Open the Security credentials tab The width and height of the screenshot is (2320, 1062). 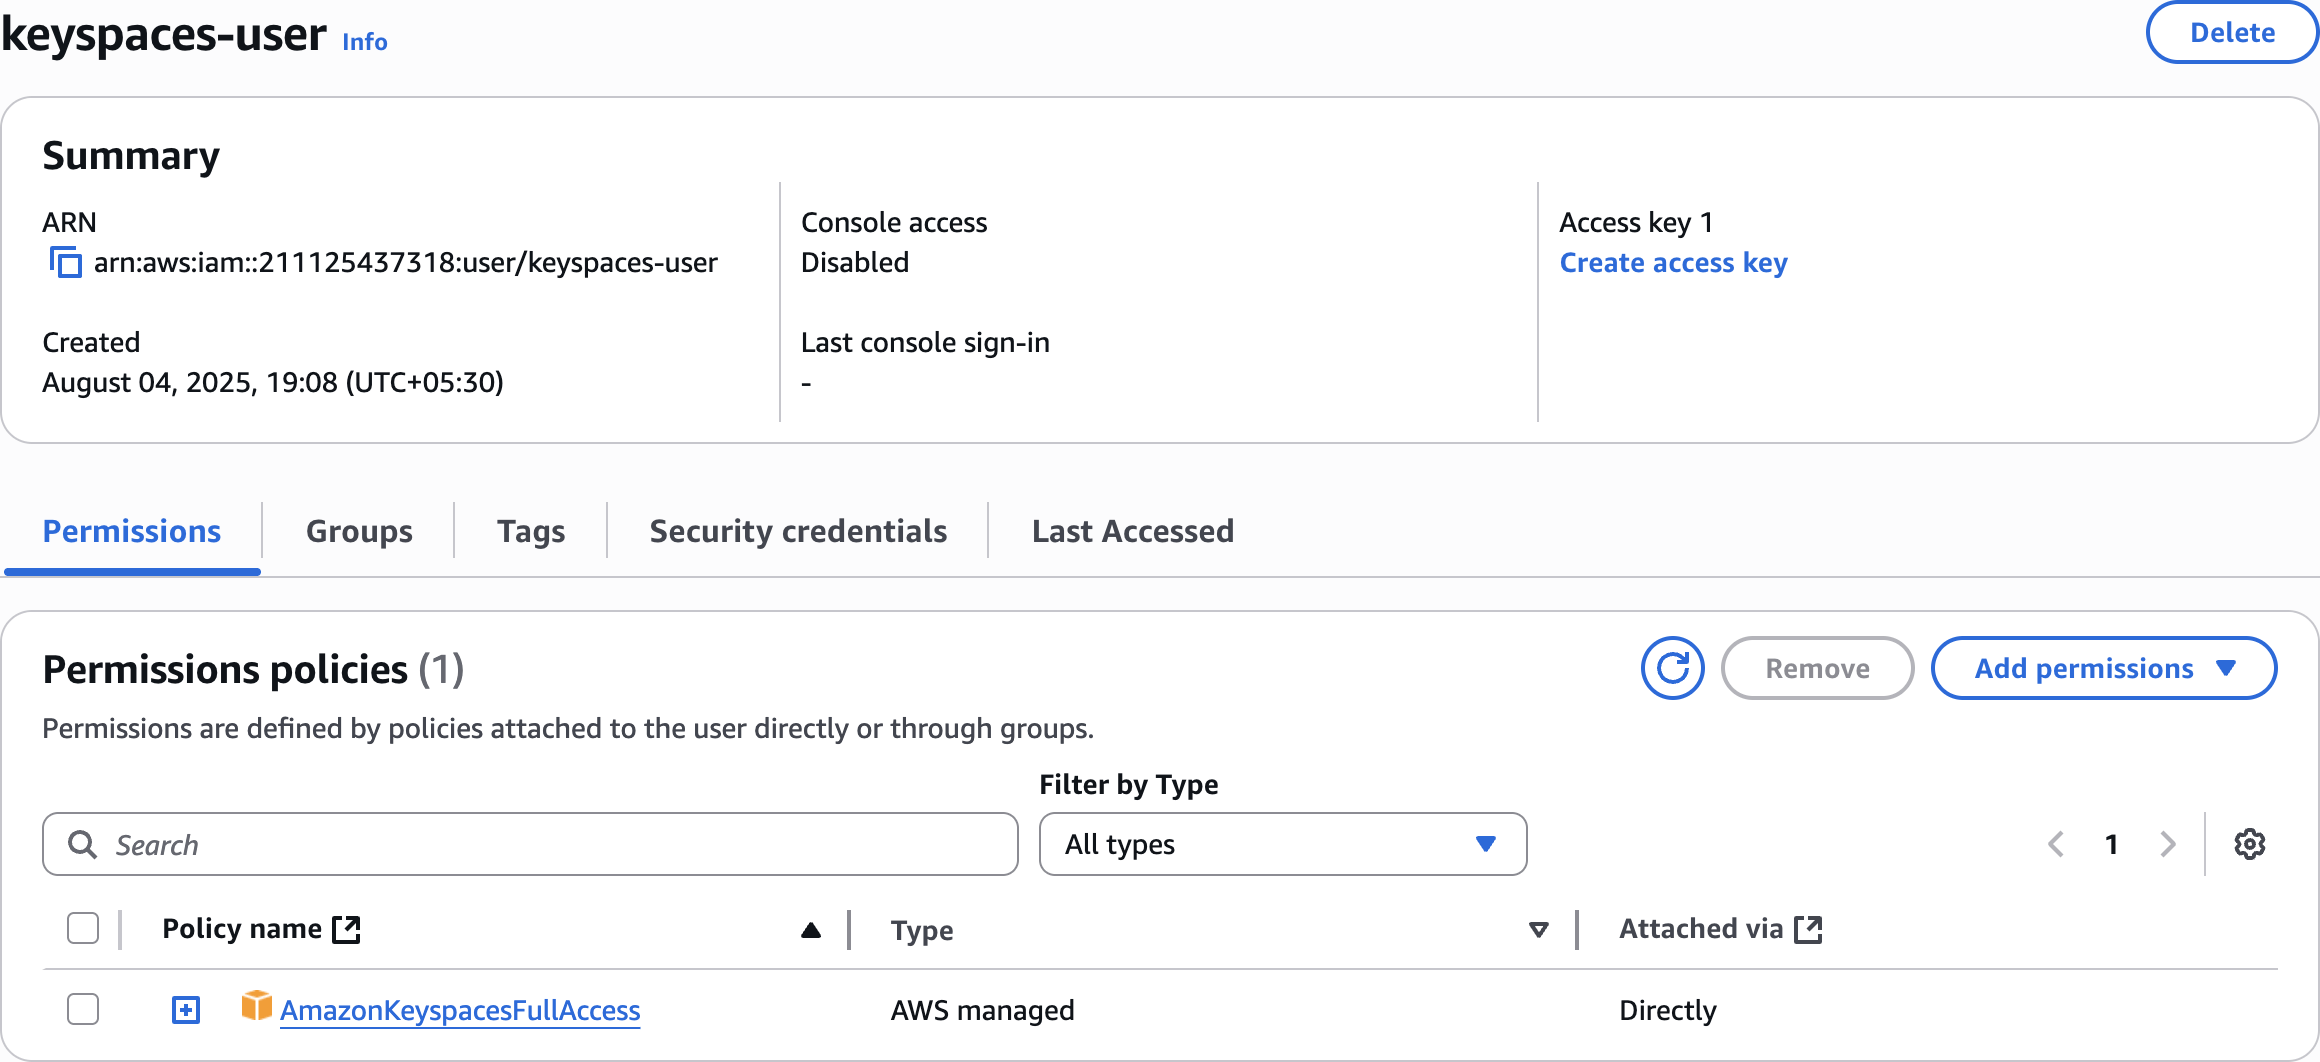tap(798, 531)
